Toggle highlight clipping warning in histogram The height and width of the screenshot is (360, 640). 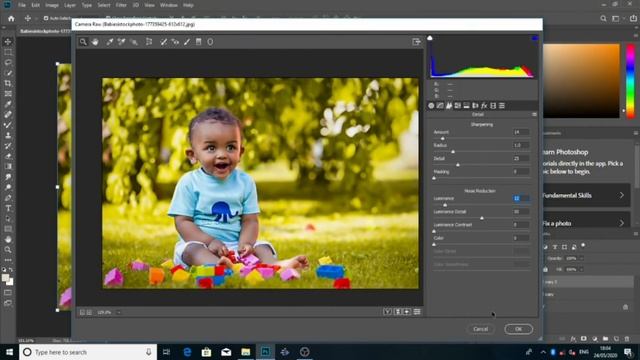click(535, 38)
